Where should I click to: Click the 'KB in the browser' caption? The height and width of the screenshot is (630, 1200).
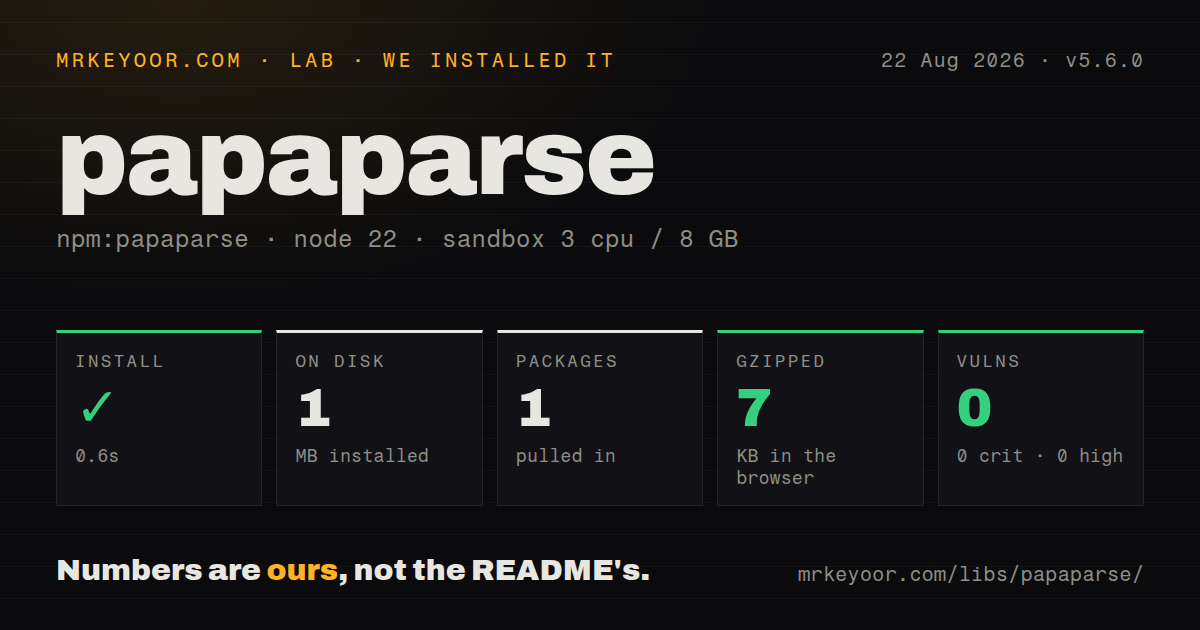tap(786, 467)
